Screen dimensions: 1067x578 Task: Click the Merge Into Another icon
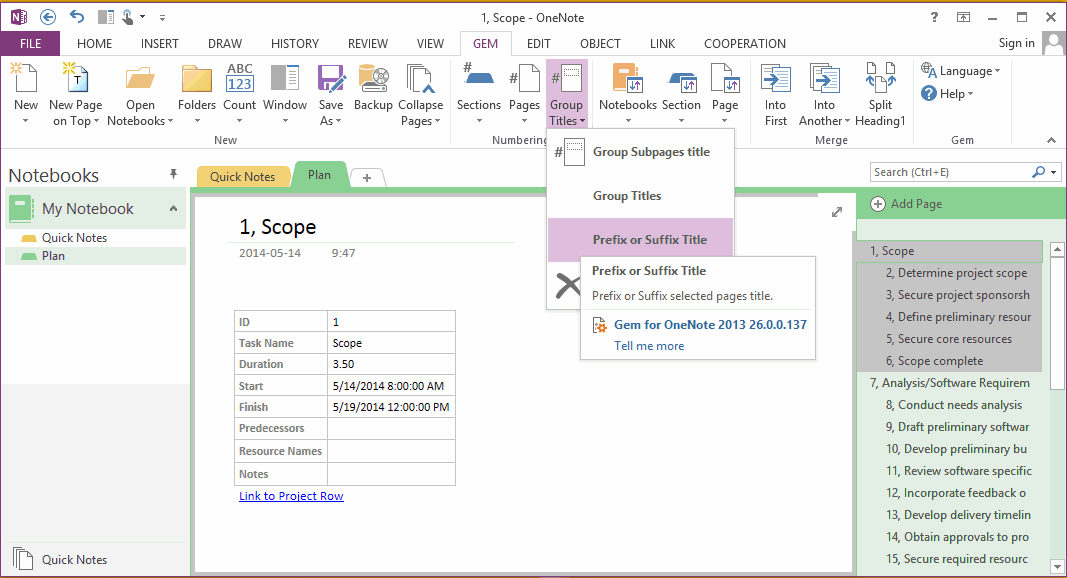tap(824, 78)
